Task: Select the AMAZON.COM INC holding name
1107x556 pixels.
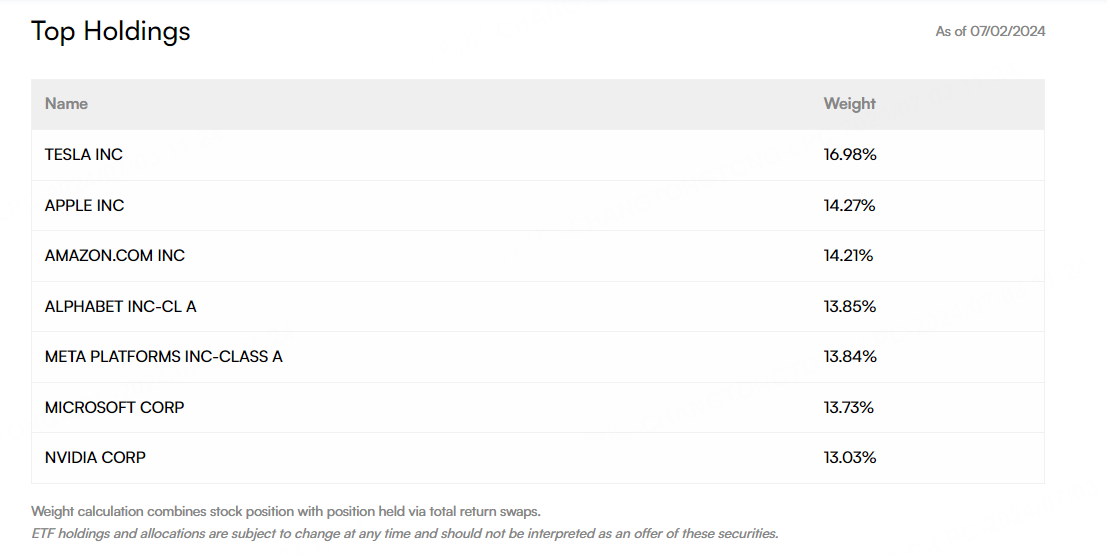Action: tap(115, 256)
